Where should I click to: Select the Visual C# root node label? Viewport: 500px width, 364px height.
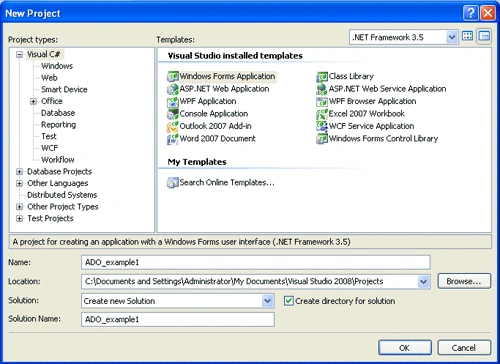click(44, 54)
